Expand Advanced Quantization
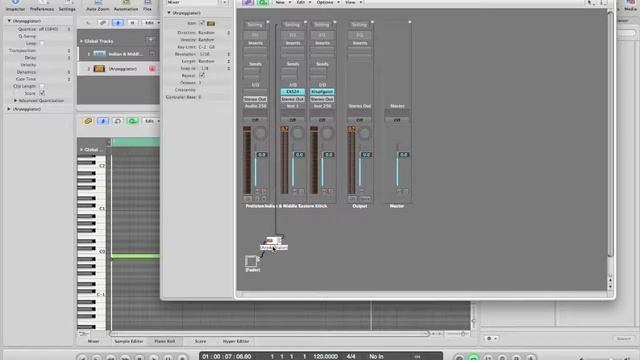640x360 pixels. click(16, 100)
